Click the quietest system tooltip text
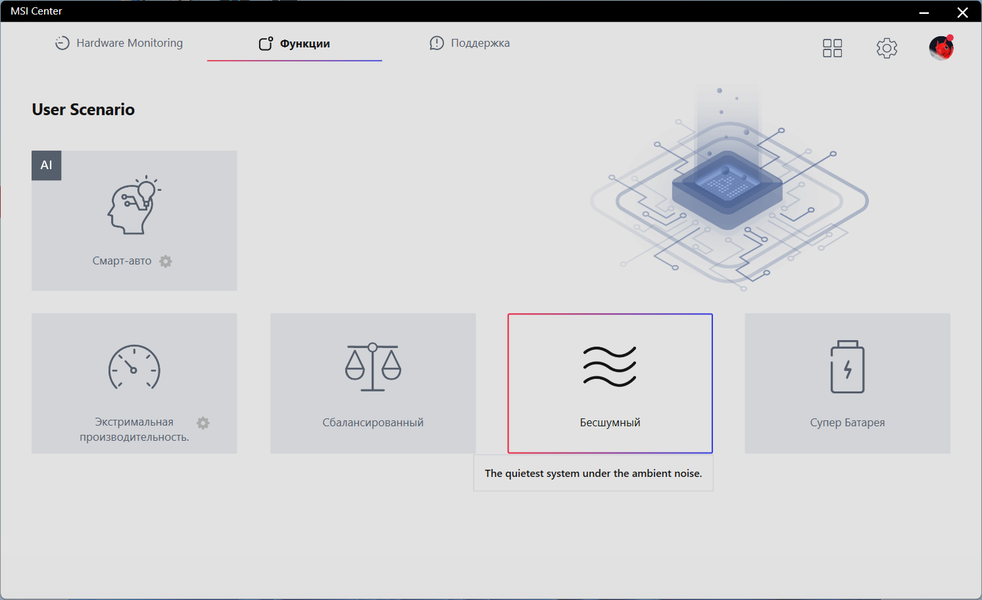982x600 pixels. [593, 473]
